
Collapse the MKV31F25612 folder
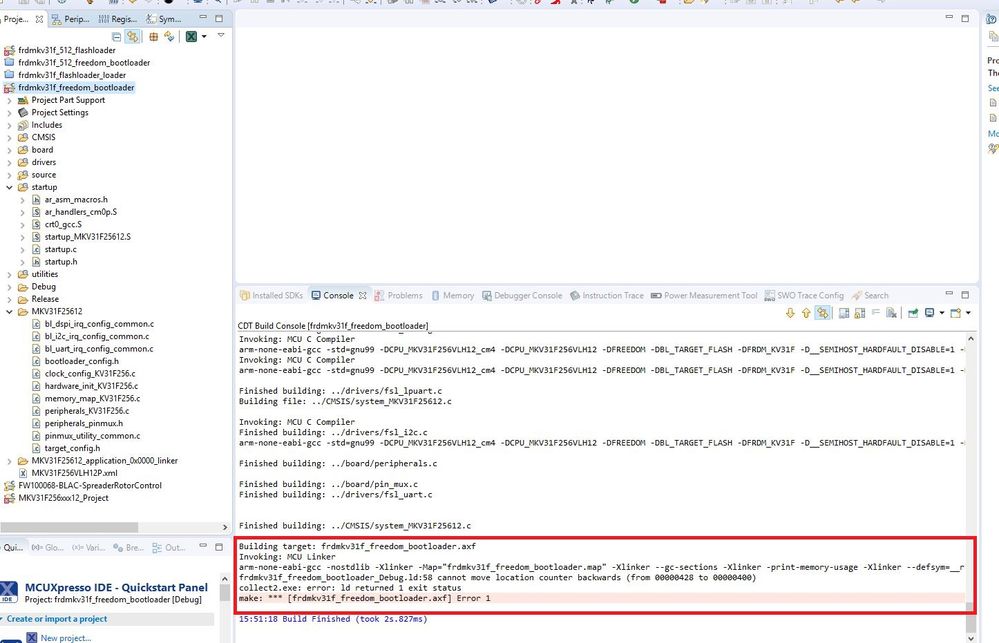[9, 312]
